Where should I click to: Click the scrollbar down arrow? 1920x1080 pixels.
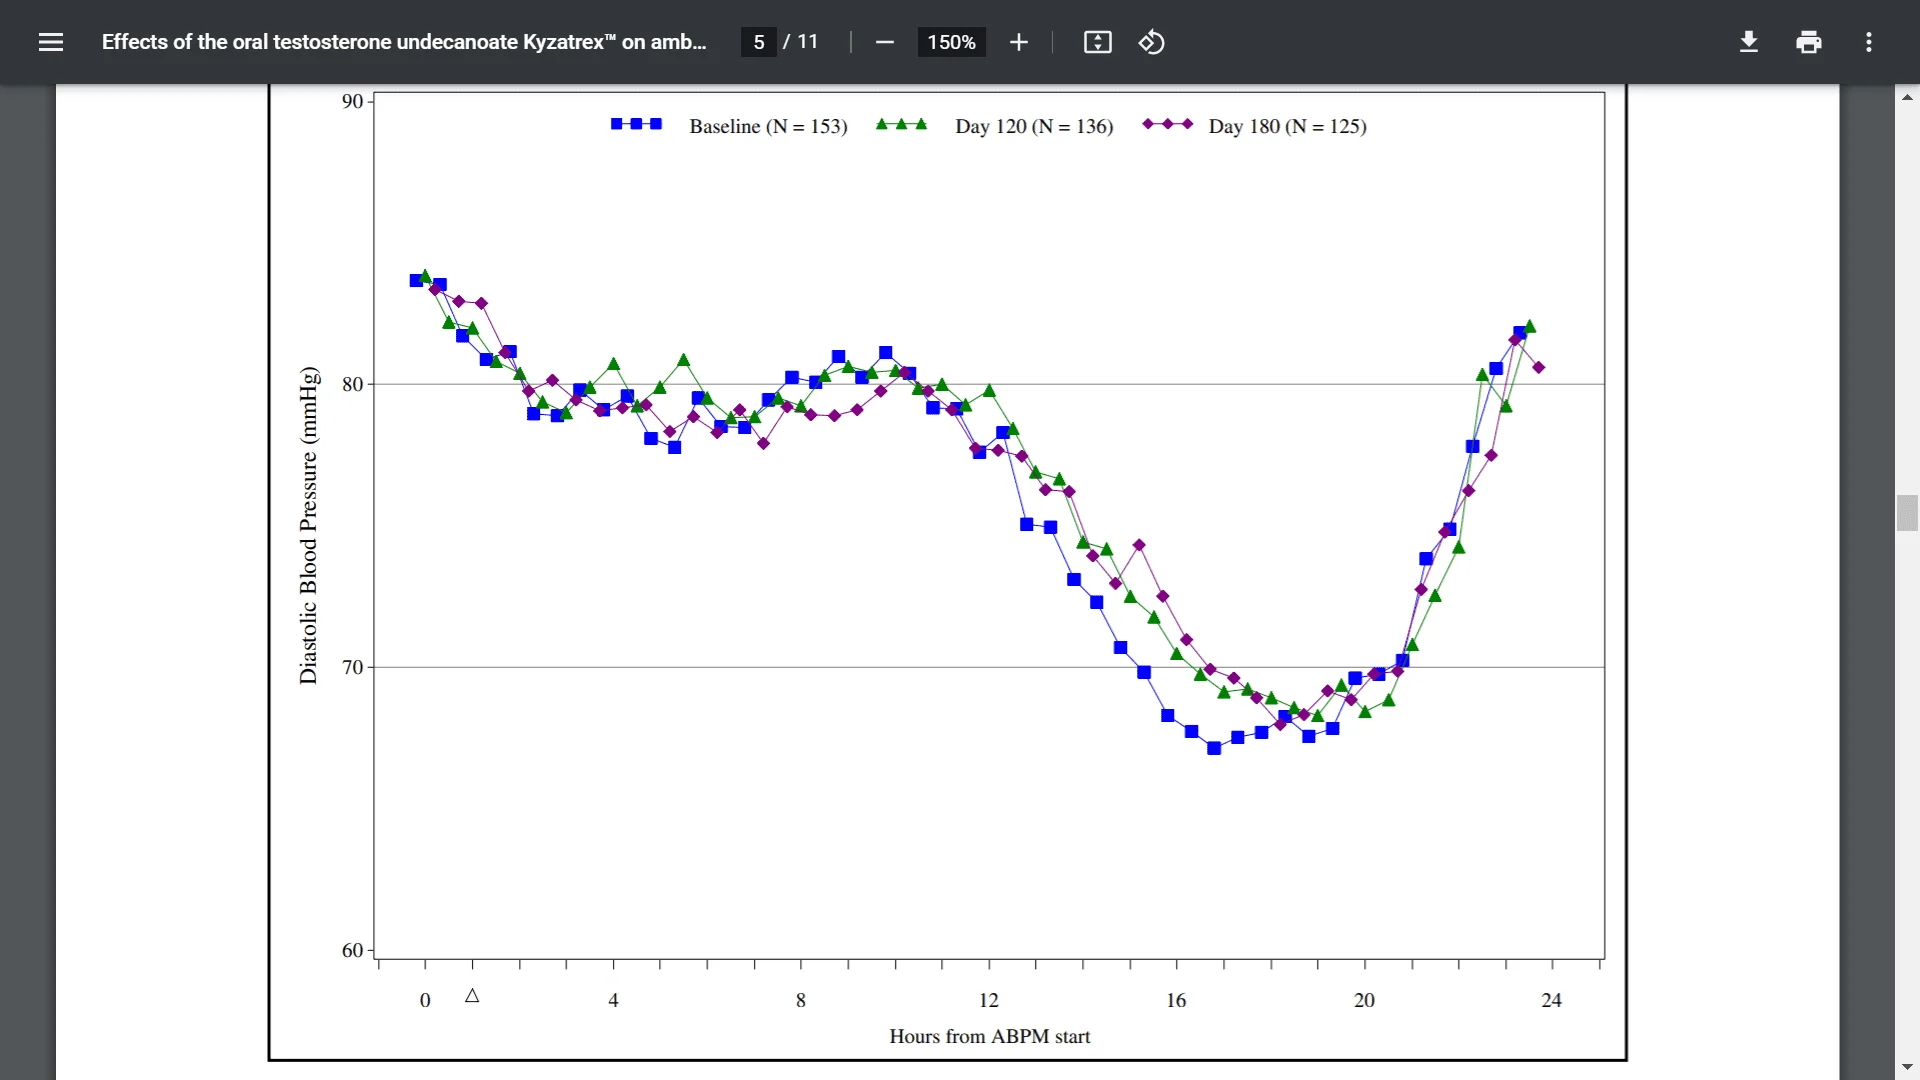coord(1907,1067)
